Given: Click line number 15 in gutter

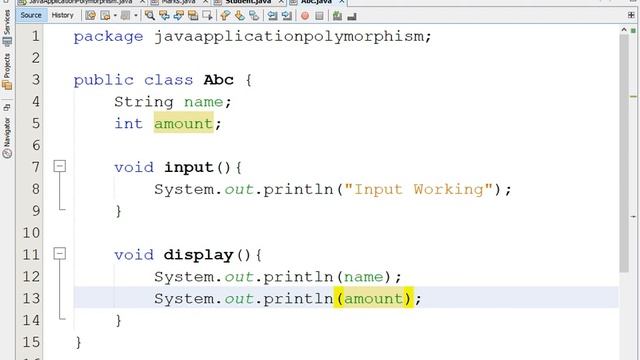Looking at the screenshot, I should pos(31,342).
